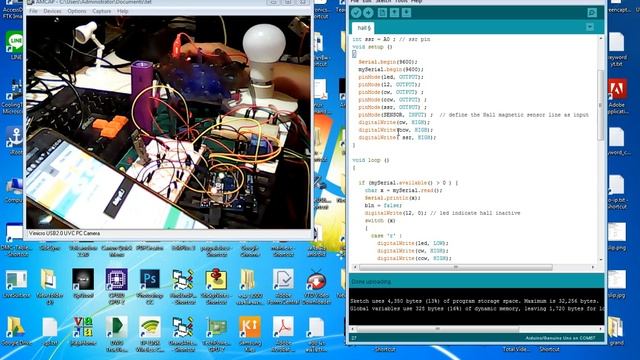Click the AMCAP webcam video preview
This screenshot has height=360, width=640.
168,122
